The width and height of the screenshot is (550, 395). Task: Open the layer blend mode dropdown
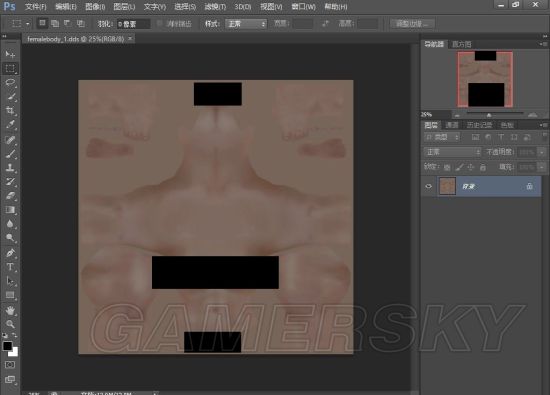click(452, 152)
